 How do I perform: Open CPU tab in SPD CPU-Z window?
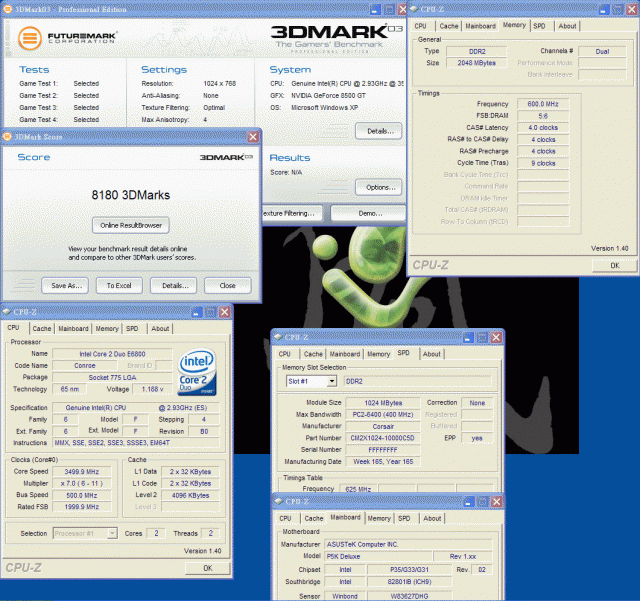[284, 354]
